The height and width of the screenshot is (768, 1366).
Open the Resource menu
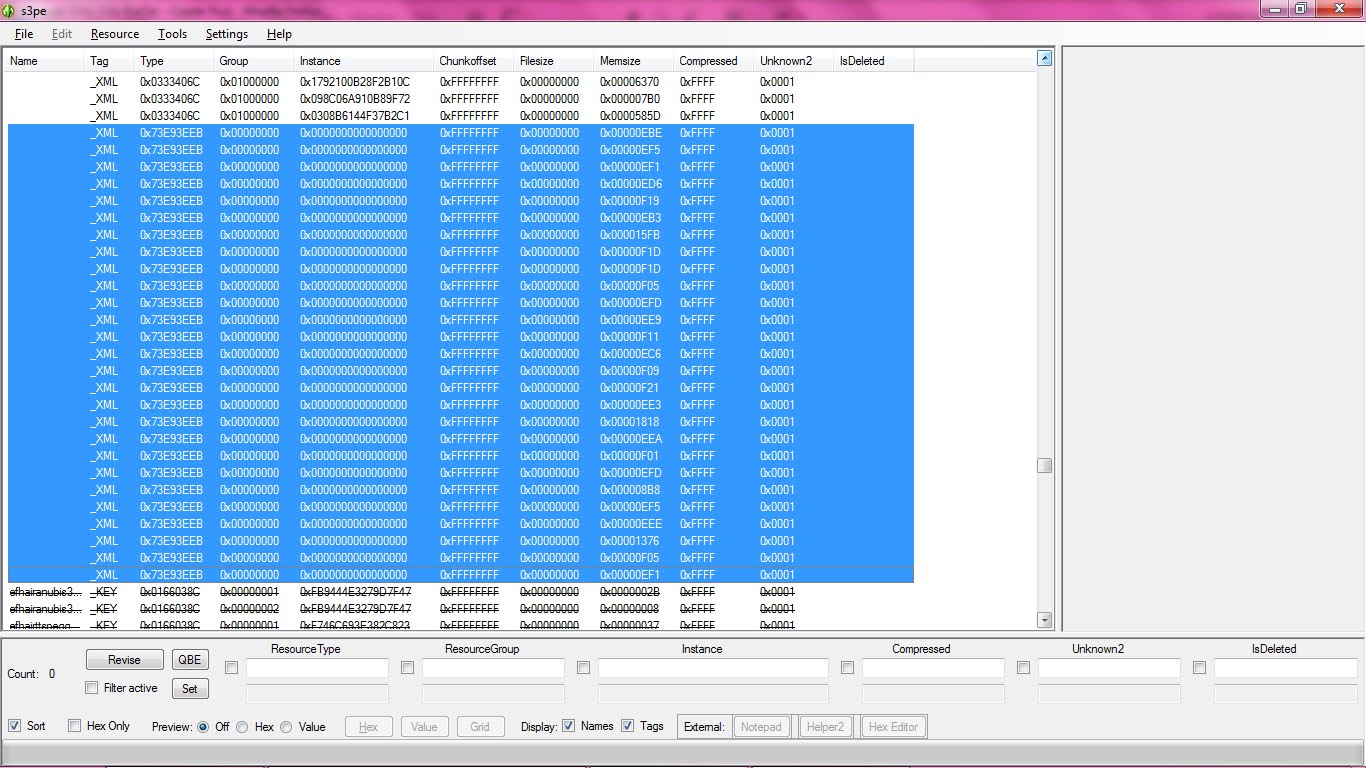point(113,33)
